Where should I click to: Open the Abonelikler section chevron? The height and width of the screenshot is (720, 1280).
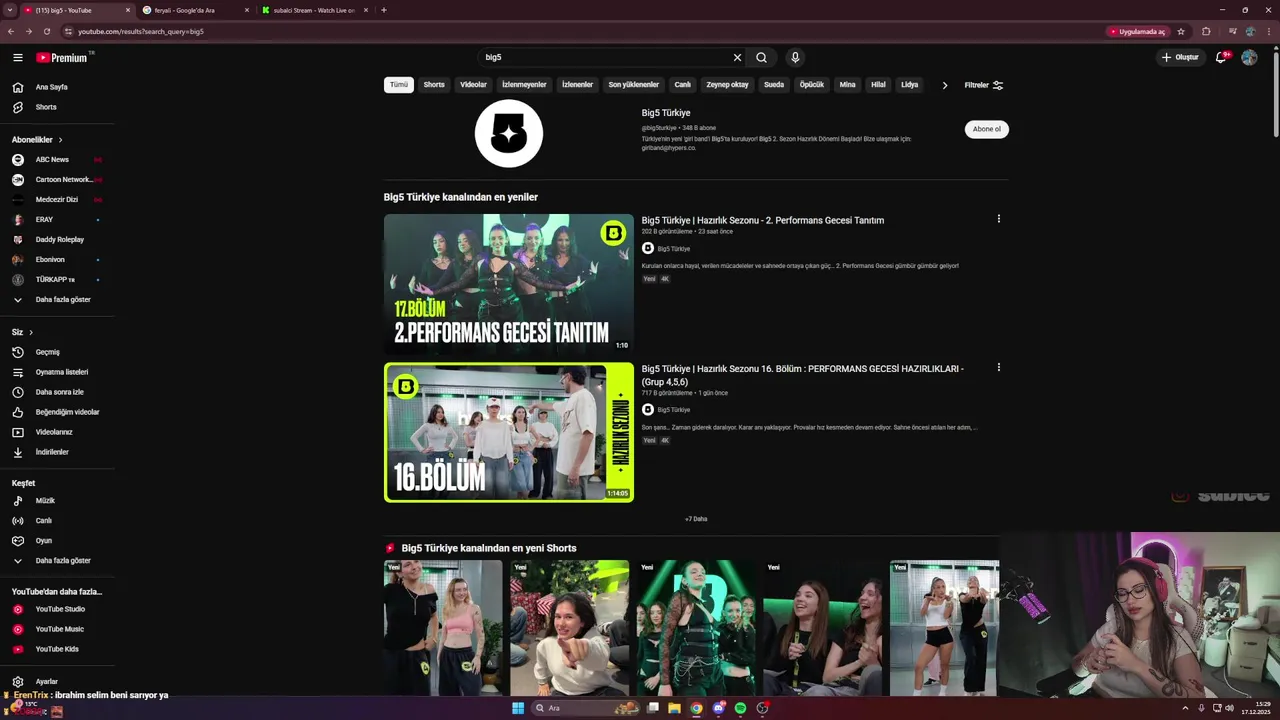(60, 140)
